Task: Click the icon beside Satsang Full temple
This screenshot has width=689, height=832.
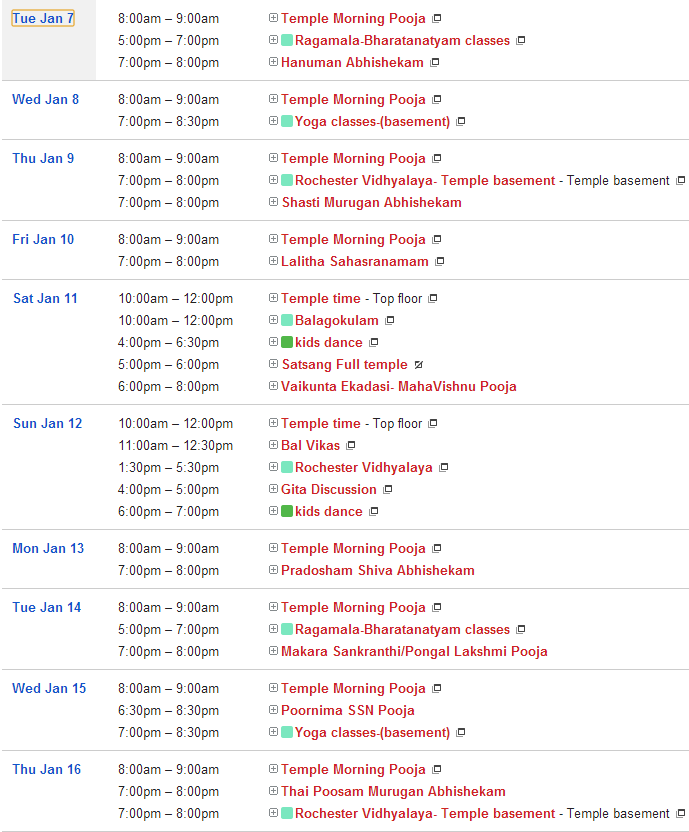Action: tap(419, 365)
